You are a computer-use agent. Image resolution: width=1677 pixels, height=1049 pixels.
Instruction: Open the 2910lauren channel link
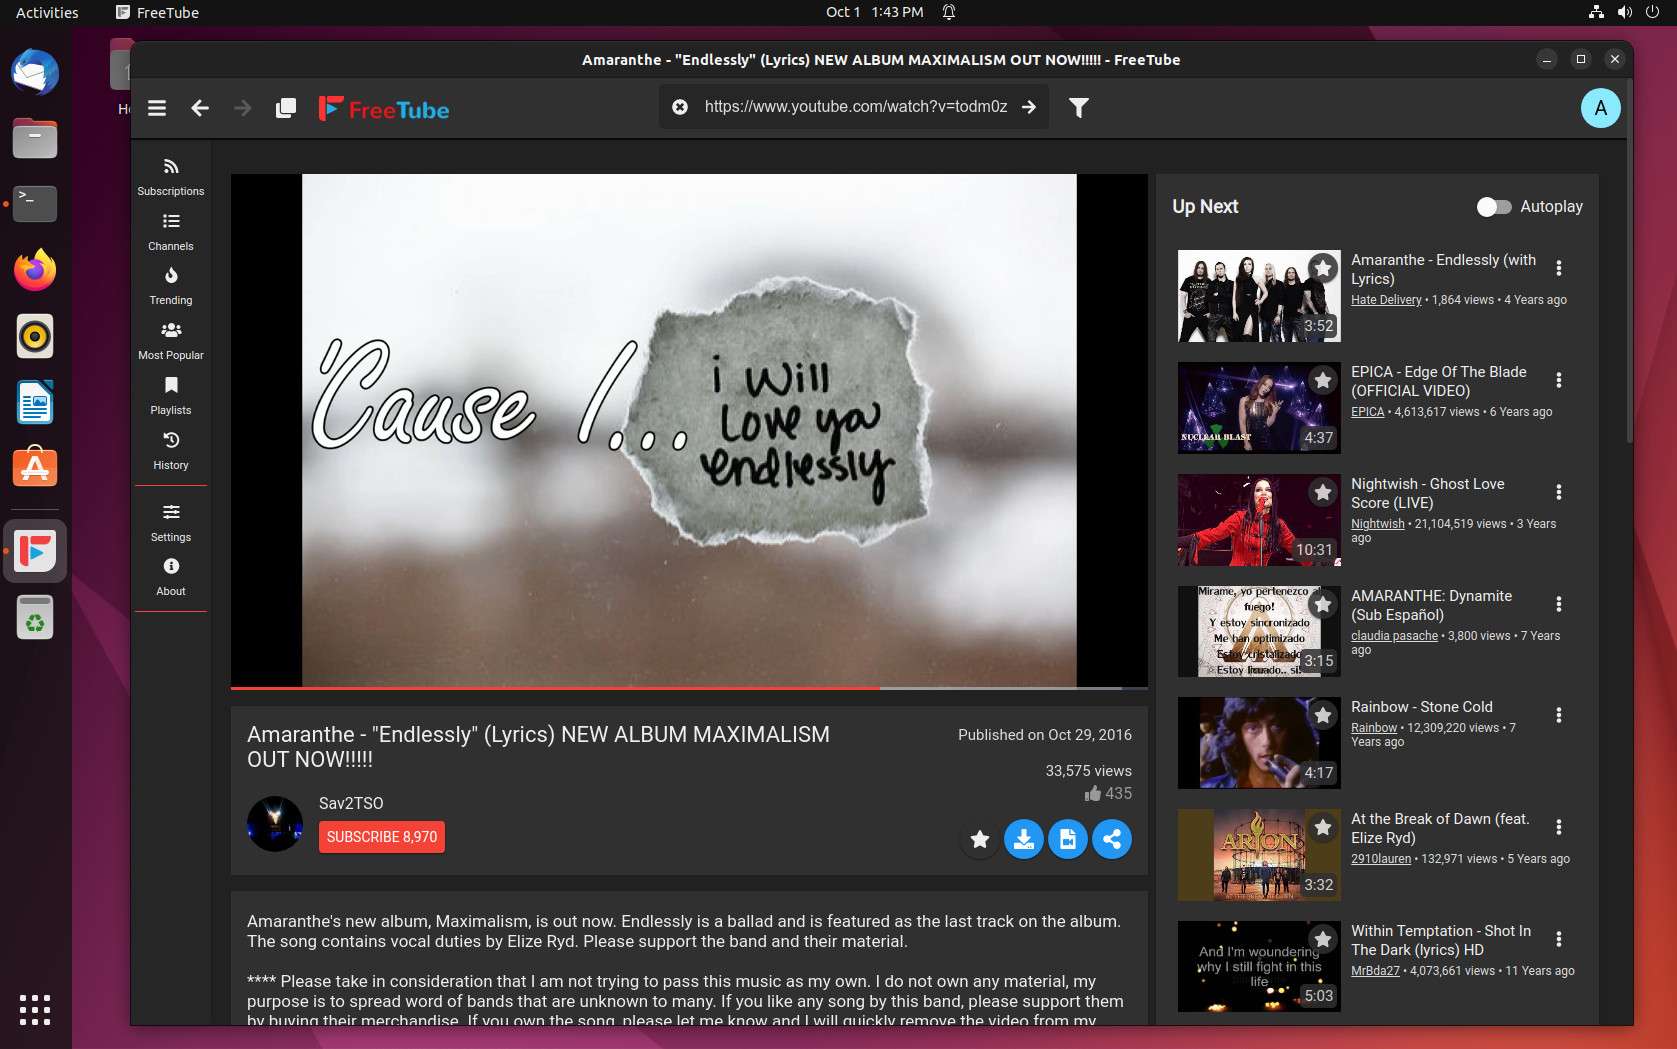click(x=1381, y=859)
